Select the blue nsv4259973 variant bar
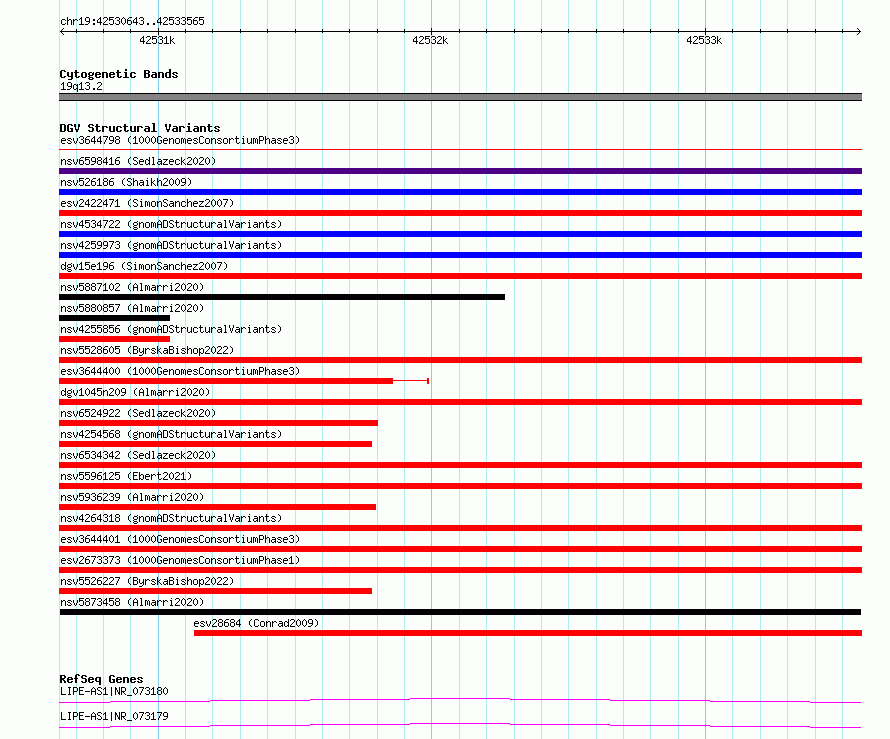This screenshot has height=739, width=890. 460,255
